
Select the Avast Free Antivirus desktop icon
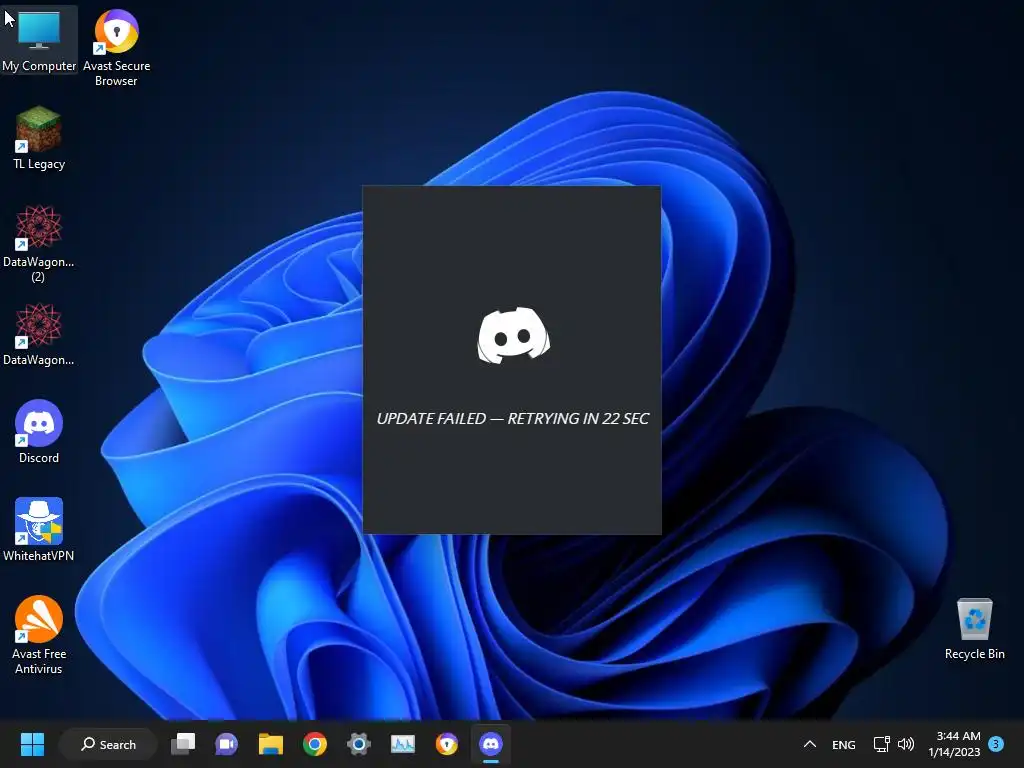(39, 635)
